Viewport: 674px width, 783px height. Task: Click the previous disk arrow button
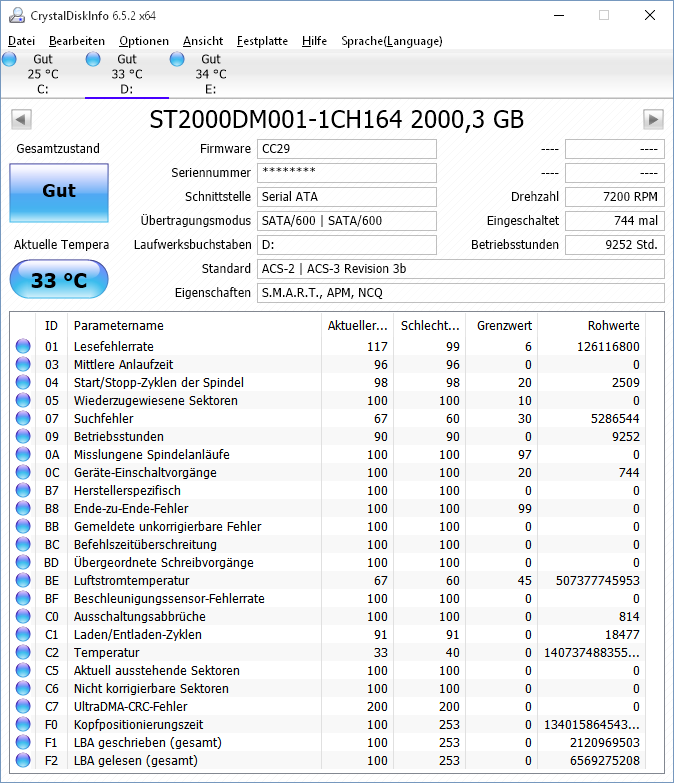coord(21,120)
